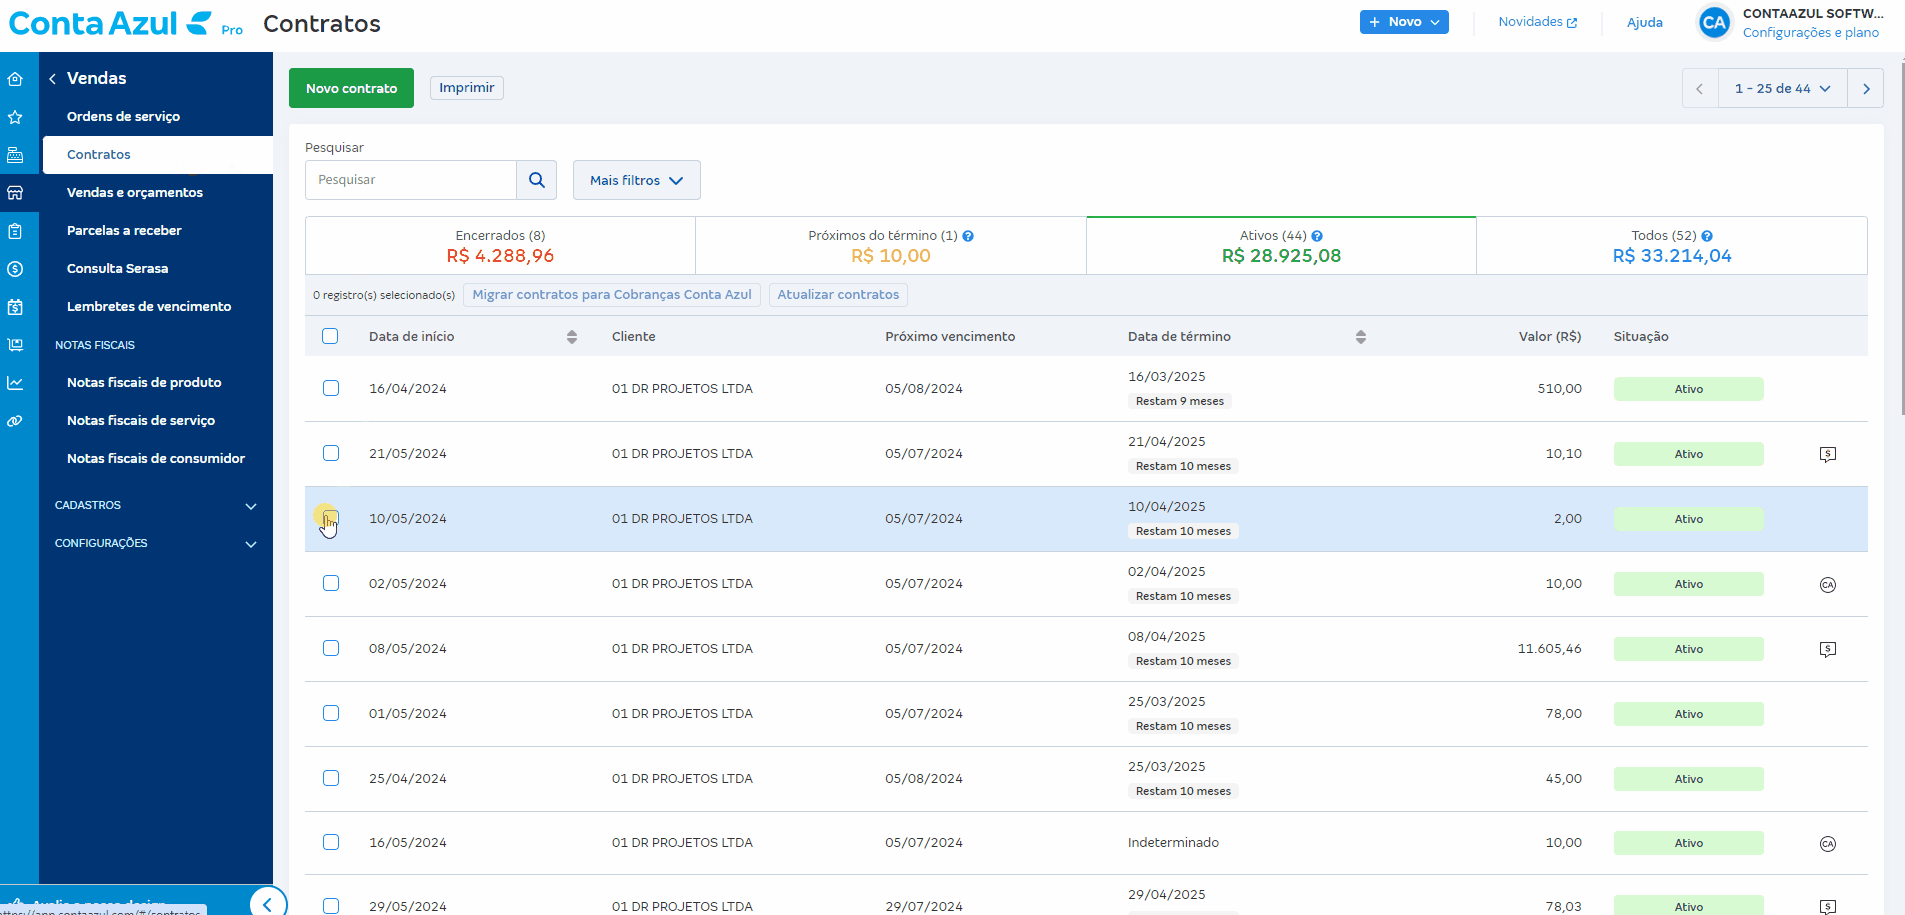This screenshot has width=1905, height=915.
Task: Click the billing icon on the 11.605,46 row
Action: (x=1827, y=650)
